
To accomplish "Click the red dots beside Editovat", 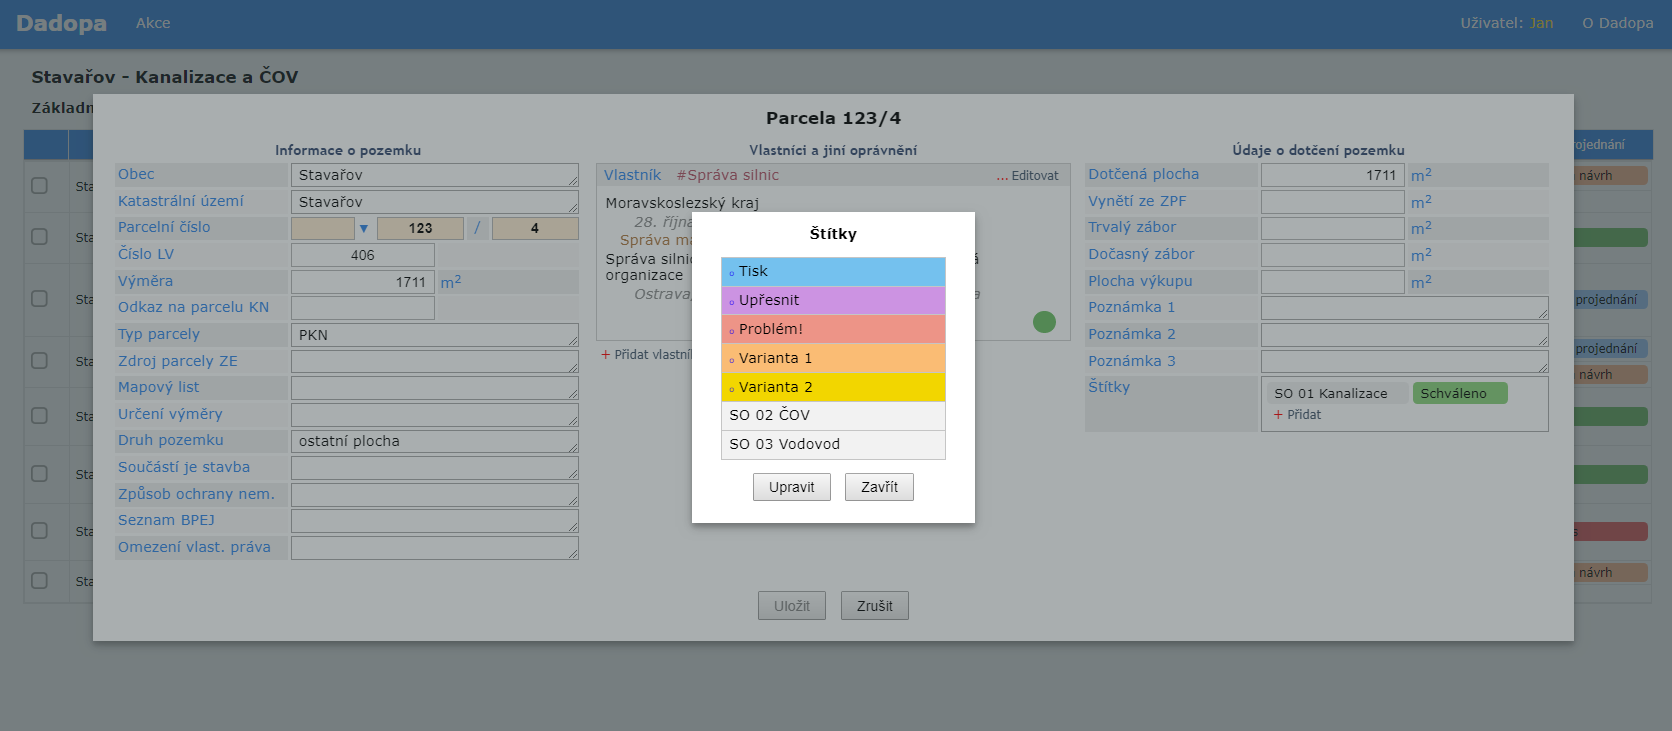I will pyautogui.click(x=1002, y=176).
